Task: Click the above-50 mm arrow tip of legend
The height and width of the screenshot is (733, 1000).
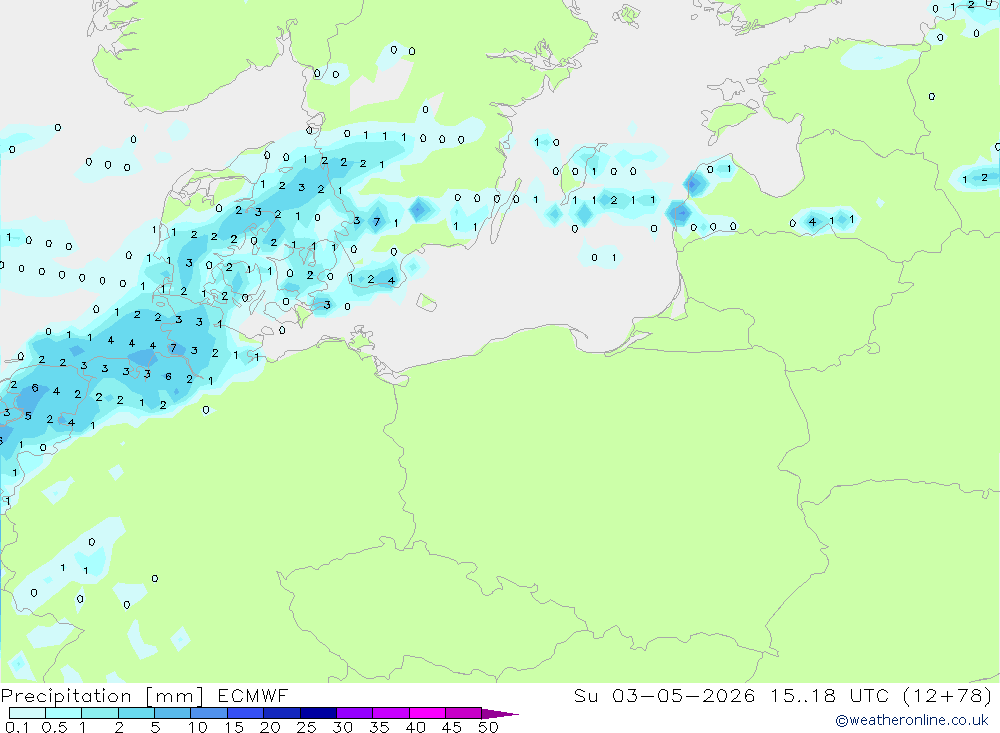Action: 500,714
